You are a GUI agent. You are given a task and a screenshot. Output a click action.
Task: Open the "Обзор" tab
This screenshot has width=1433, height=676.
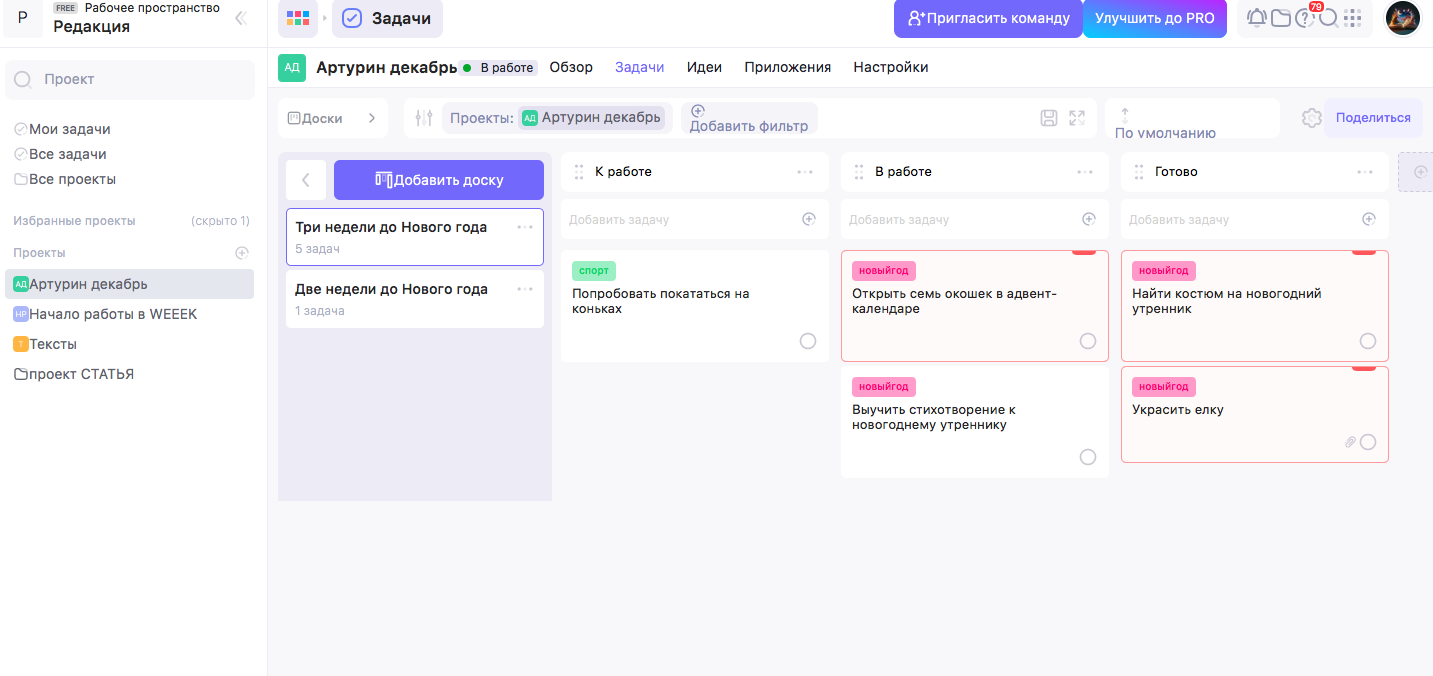(x=571, y=67)
